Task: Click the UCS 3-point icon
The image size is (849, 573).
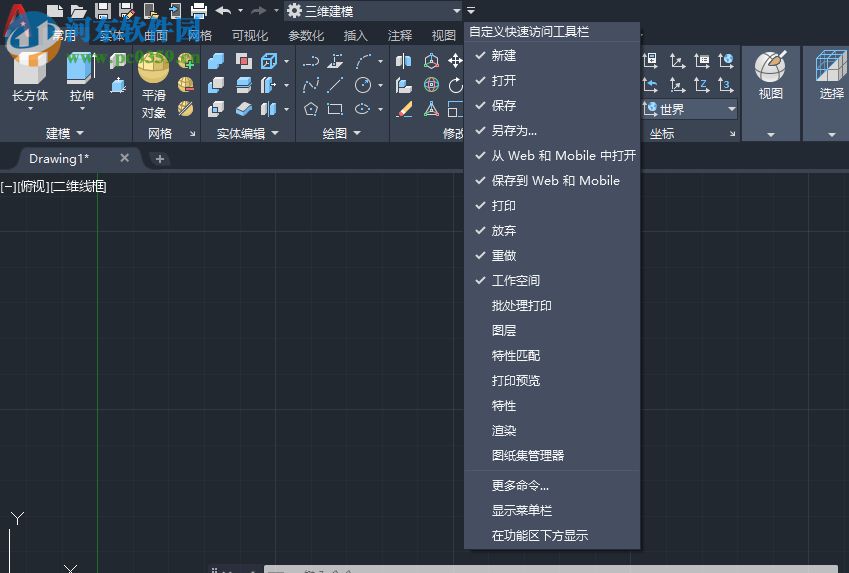Action: point(726,84)
